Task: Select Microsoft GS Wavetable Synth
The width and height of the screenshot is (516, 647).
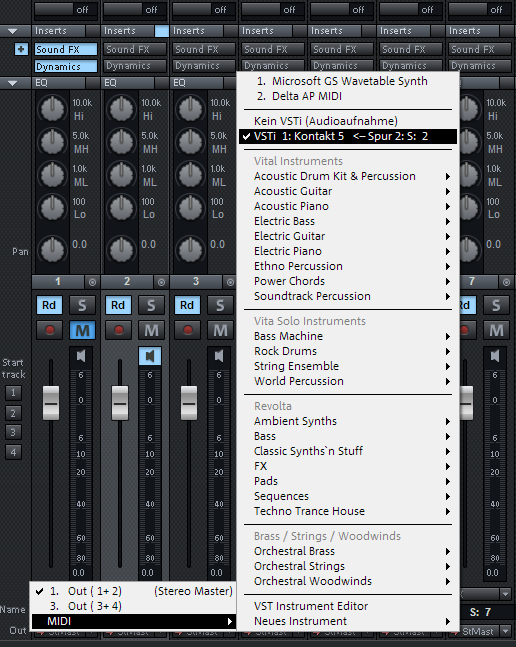Action: (x=348, y=81)
